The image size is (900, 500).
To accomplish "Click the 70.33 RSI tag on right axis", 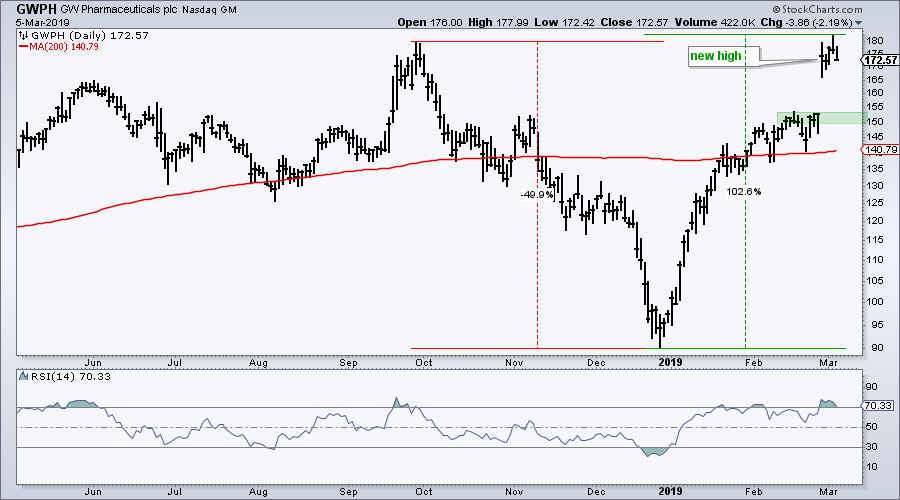I will [878, 405].
